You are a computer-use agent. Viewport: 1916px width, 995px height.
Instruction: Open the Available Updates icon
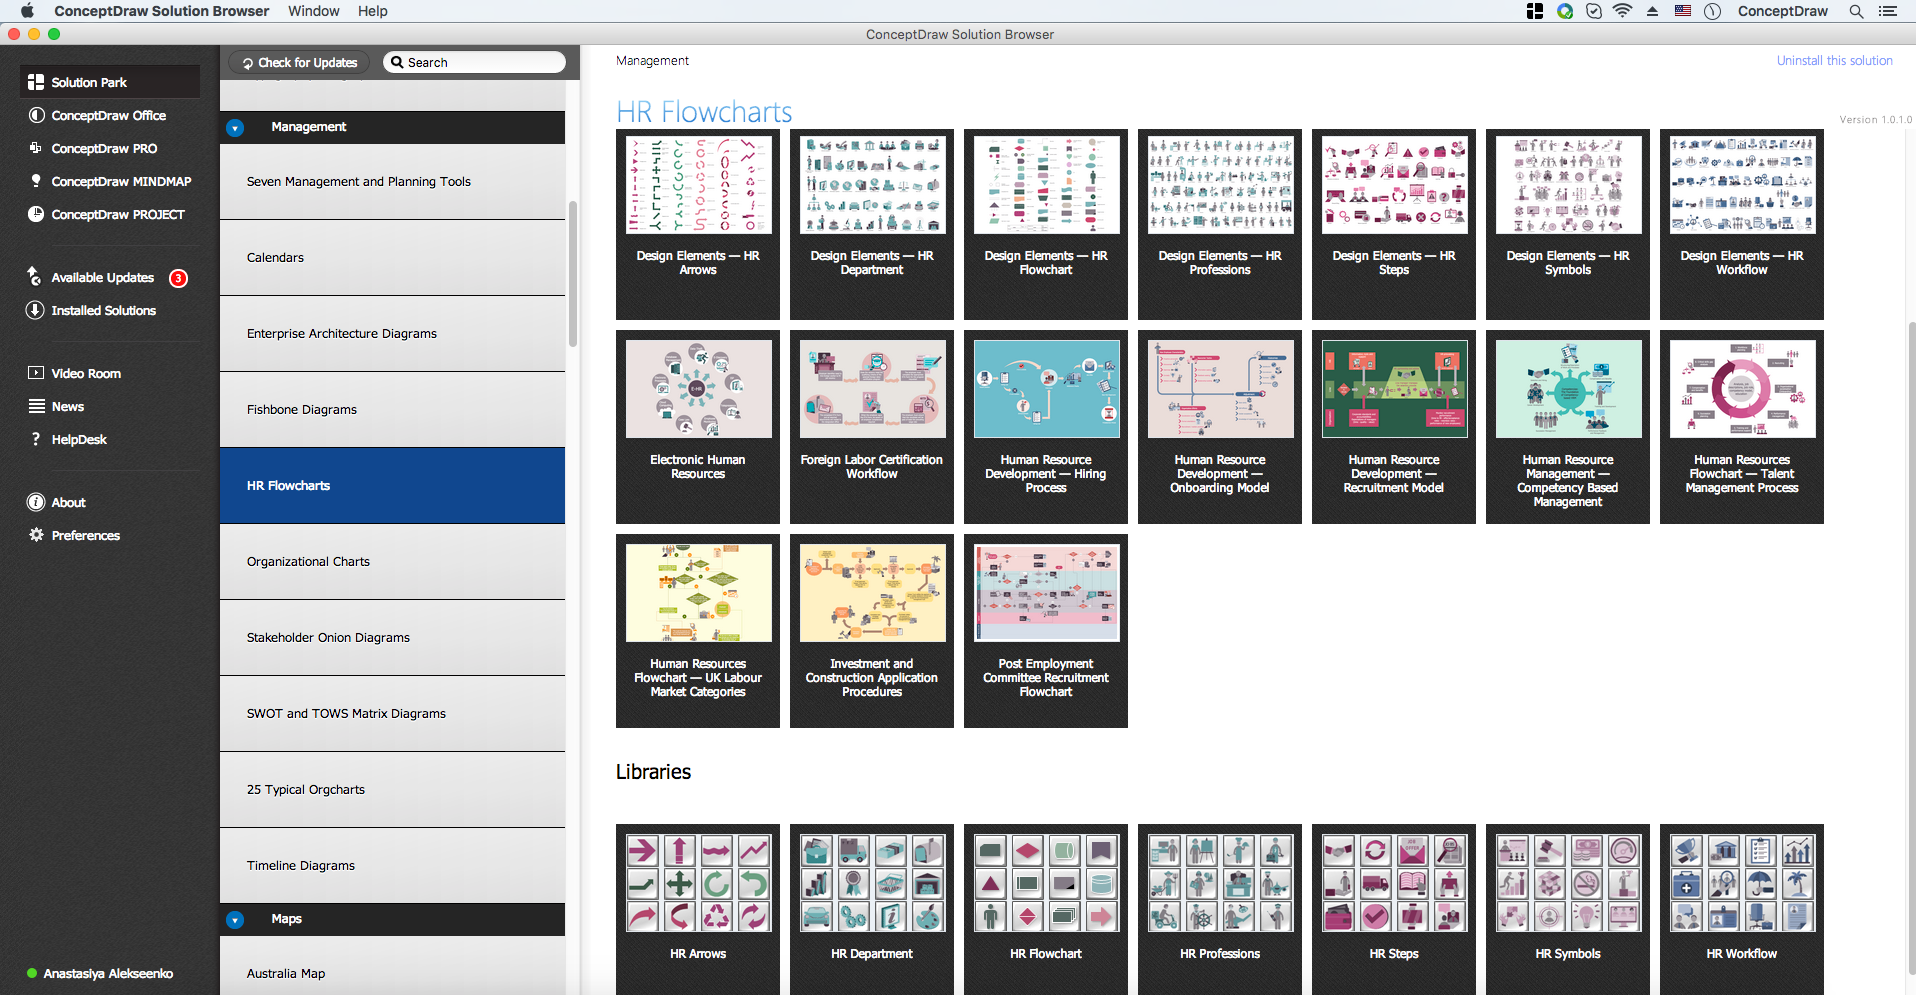click(35, 277)
